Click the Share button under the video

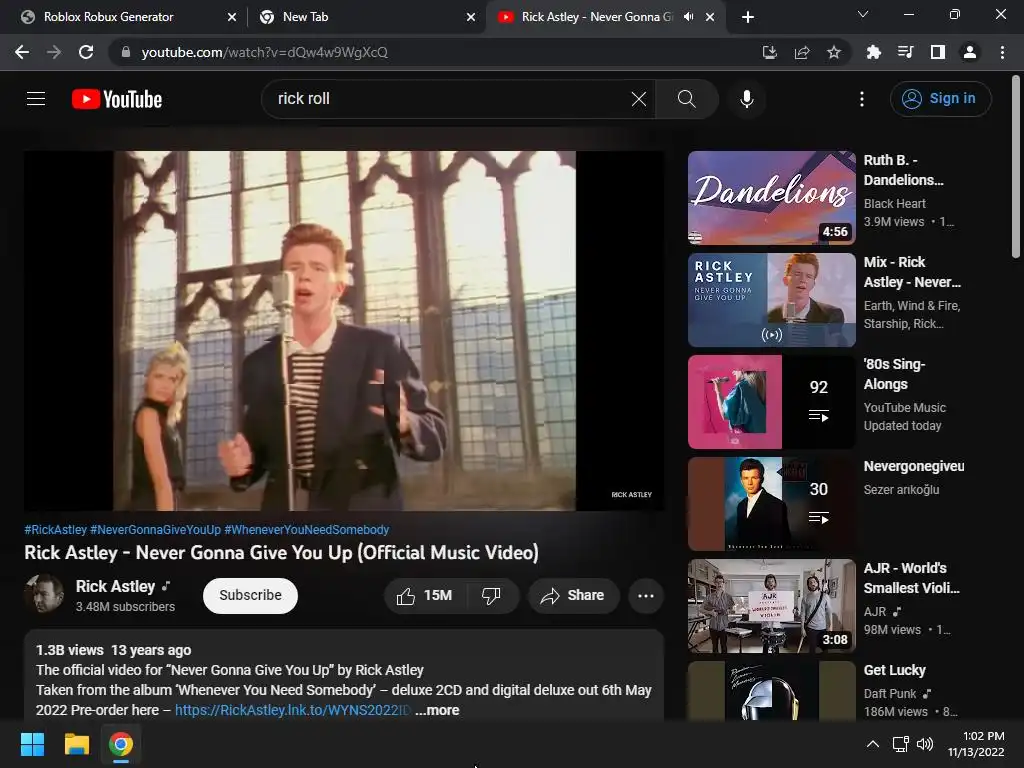573,596
